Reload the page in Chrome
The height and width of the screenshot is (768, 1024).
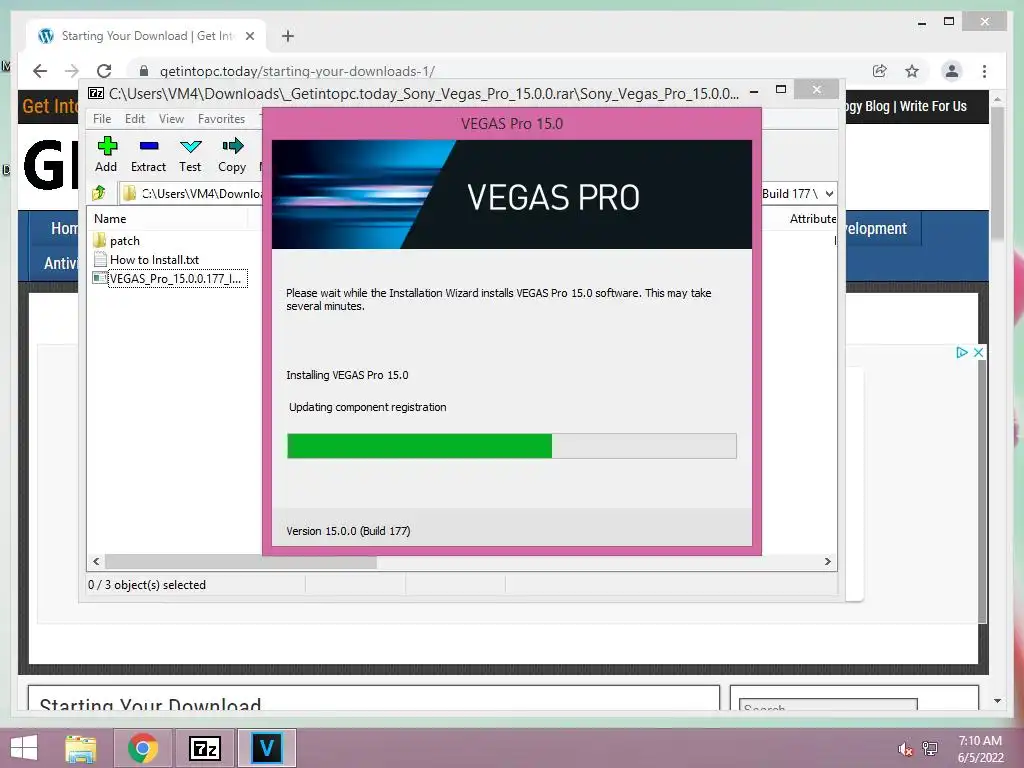pyautogui.click(x=104, y=71)
